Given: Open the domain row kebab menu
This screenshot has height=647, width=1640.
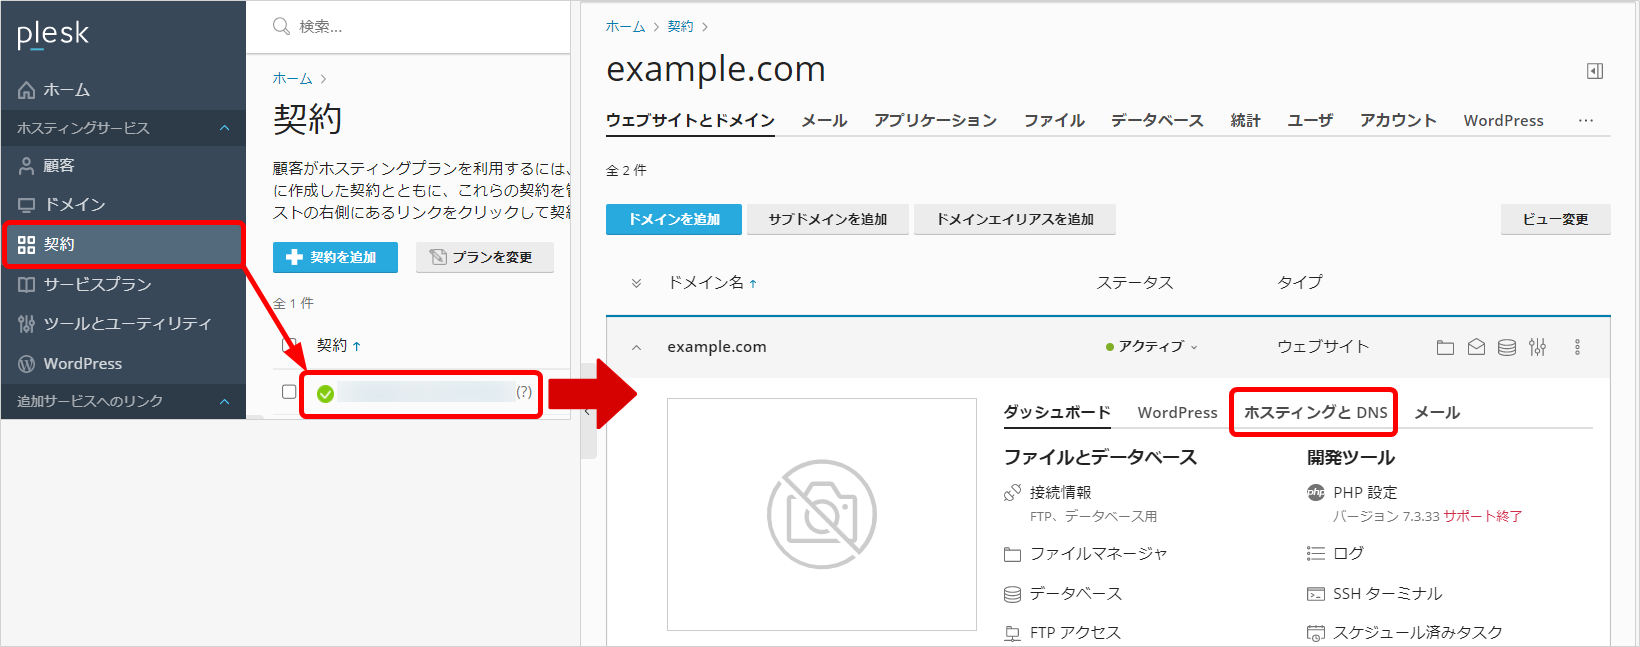Looking at the screenshot, I should coord(1577,347).
